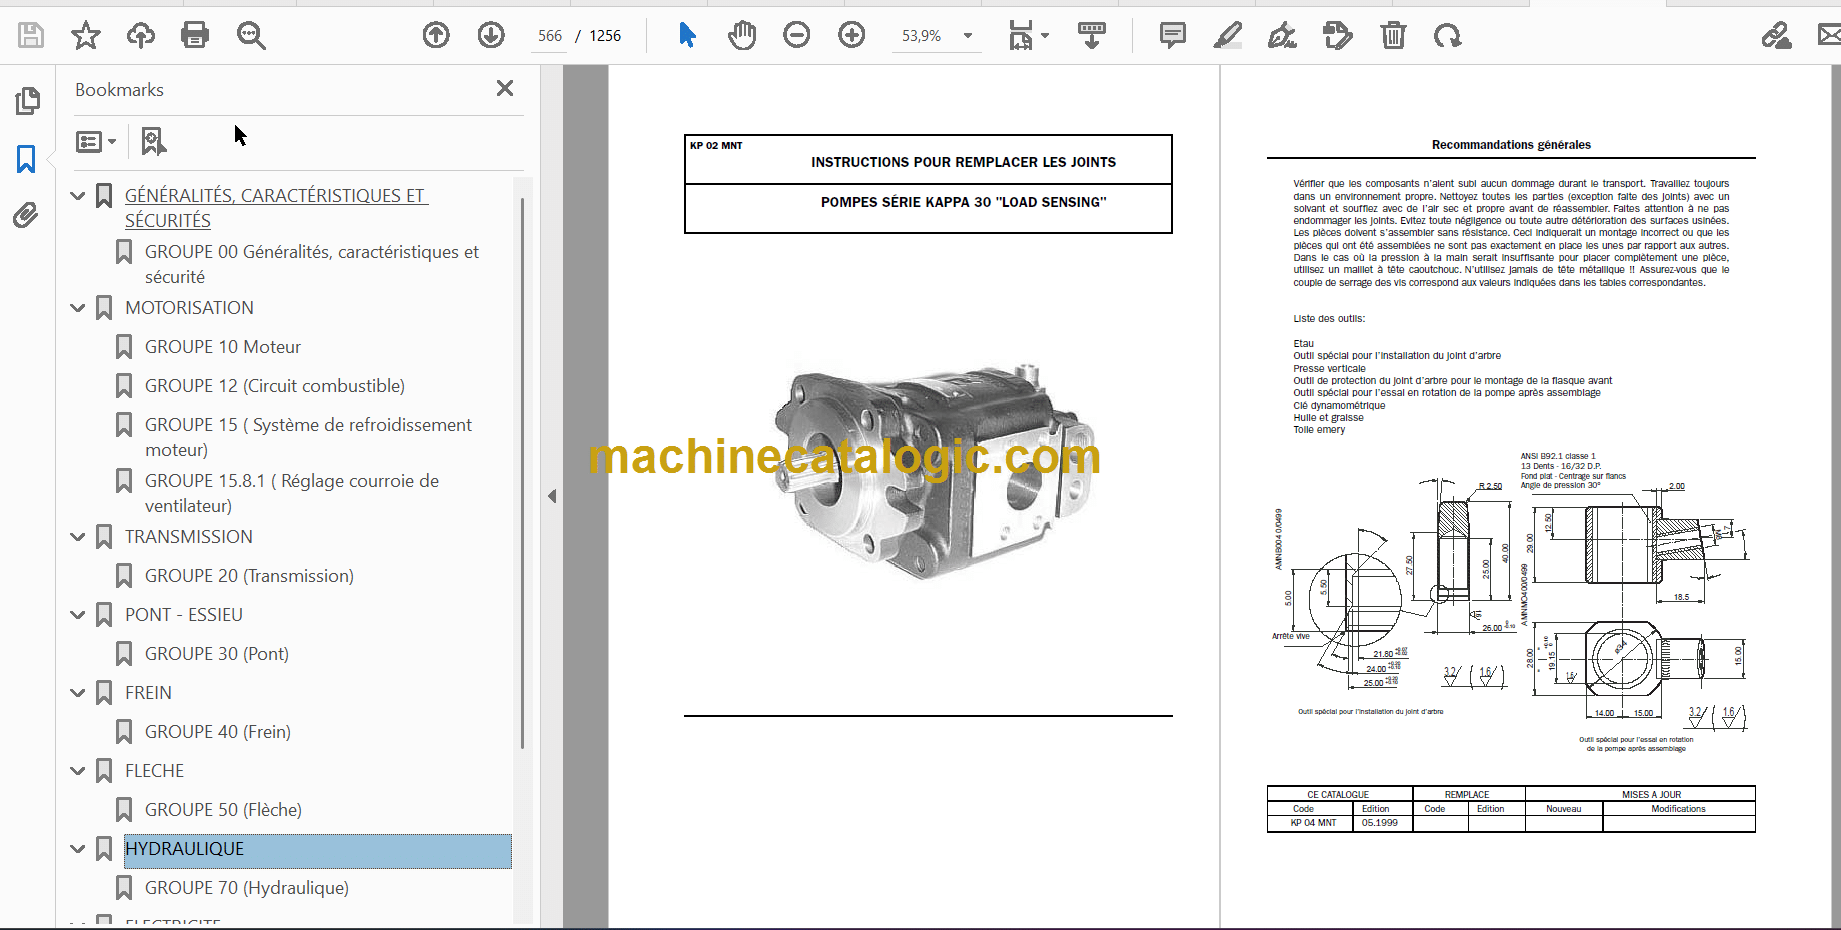Delete with the trash icon
1841x930 pixels.
click(x=1393, y=36)
